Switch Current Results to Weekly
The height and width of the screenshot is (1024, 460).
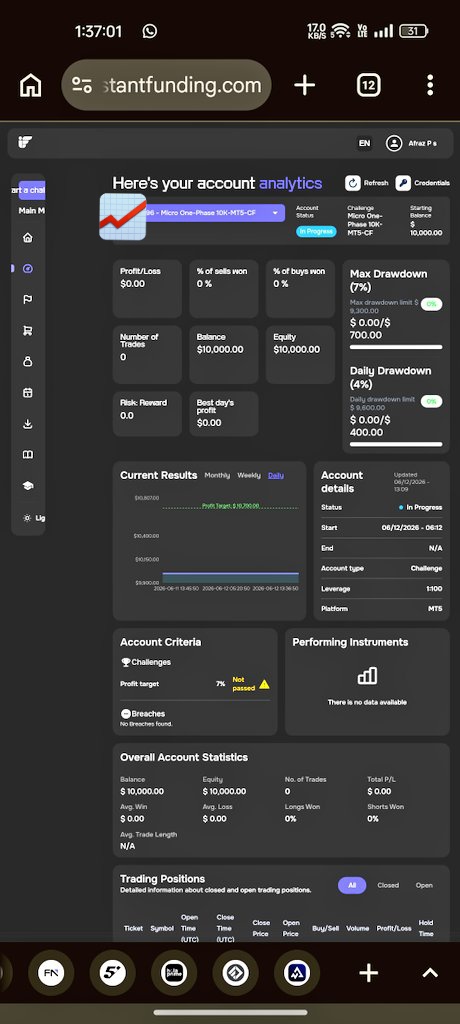(x=249, y=475)
